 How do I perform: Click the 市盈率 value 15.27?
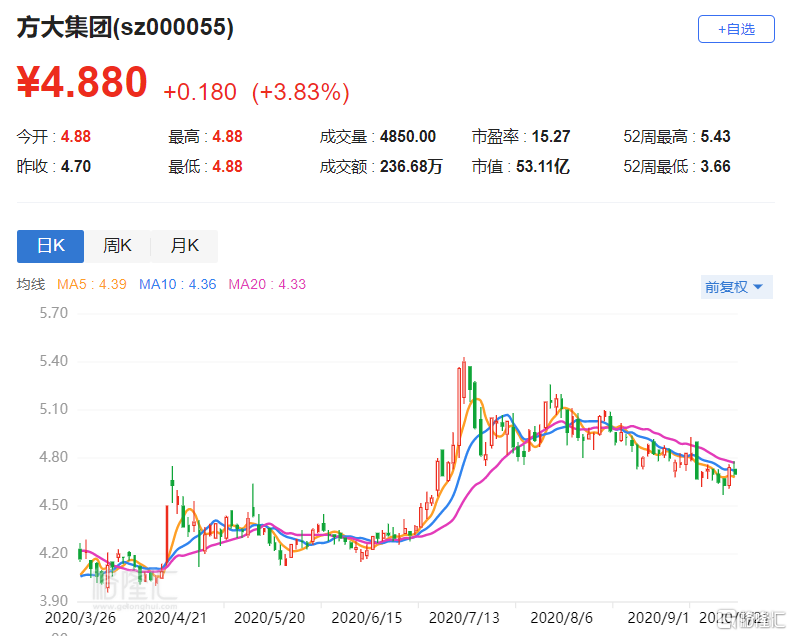[551, 136]
